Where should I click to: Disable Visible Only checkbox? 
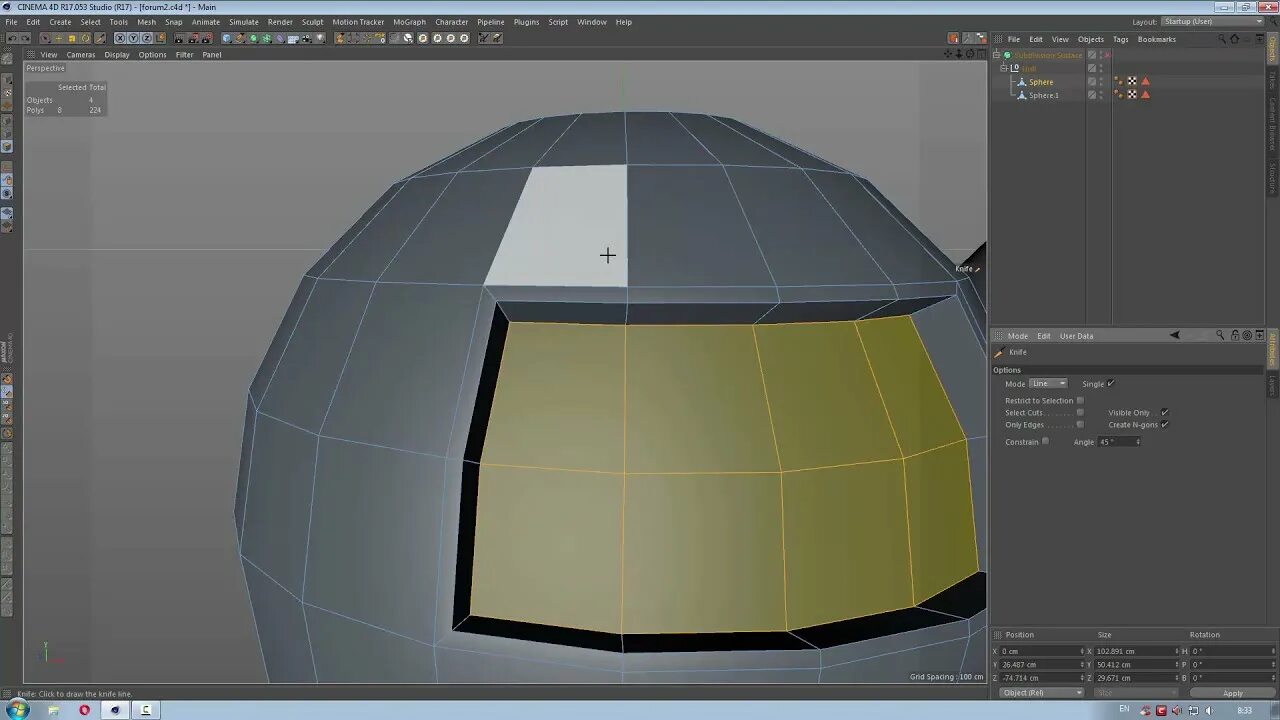[1165, 413]
